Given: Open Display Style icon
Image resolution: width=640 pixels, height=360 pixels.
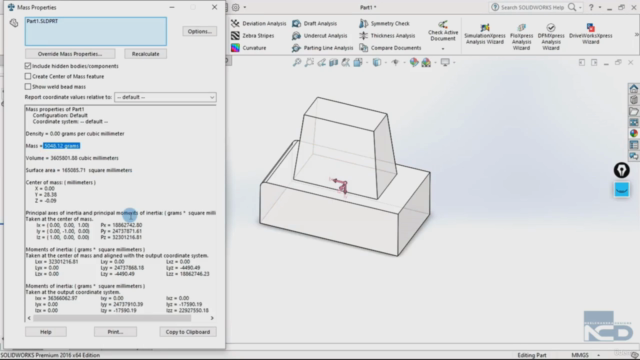Looking at the screenshot, I should pyautogui.click(x=376, y=62).
